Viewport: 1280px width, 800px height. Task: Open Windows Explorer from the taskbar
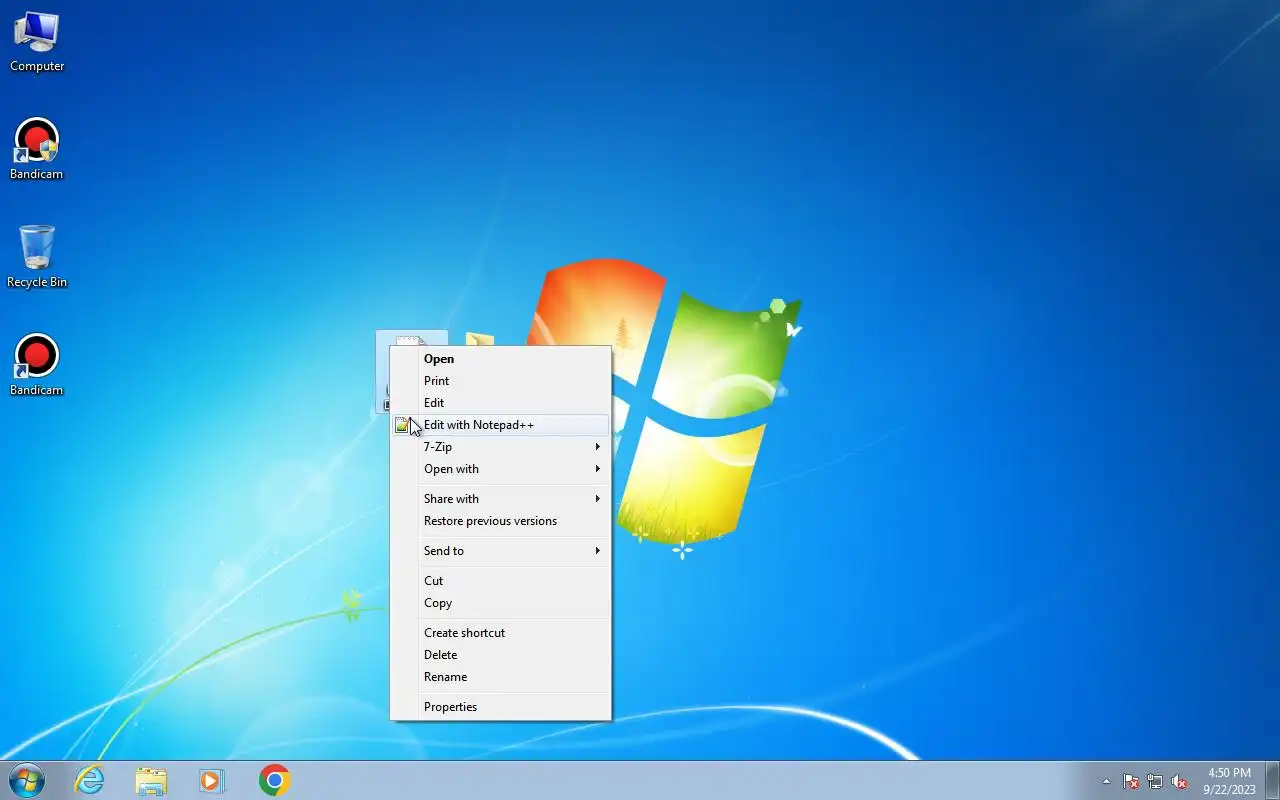tap(151, 780)
